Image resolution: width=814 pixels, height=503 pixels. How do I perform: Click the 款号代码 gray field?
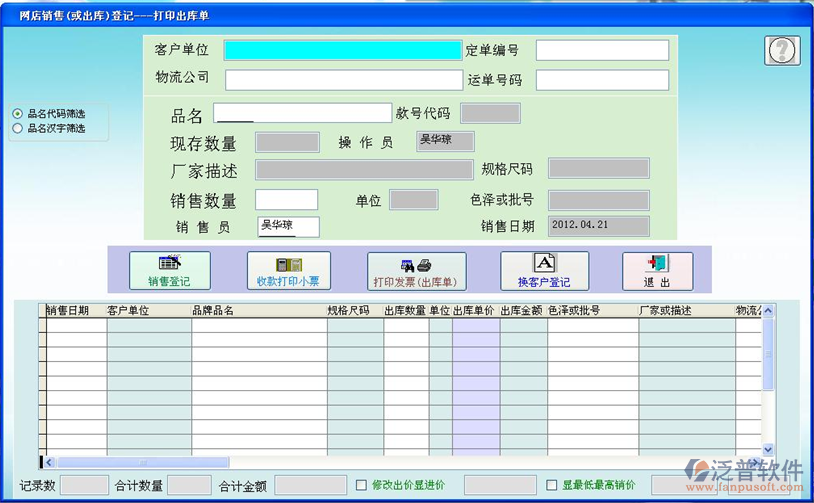(x=491, y=113)
